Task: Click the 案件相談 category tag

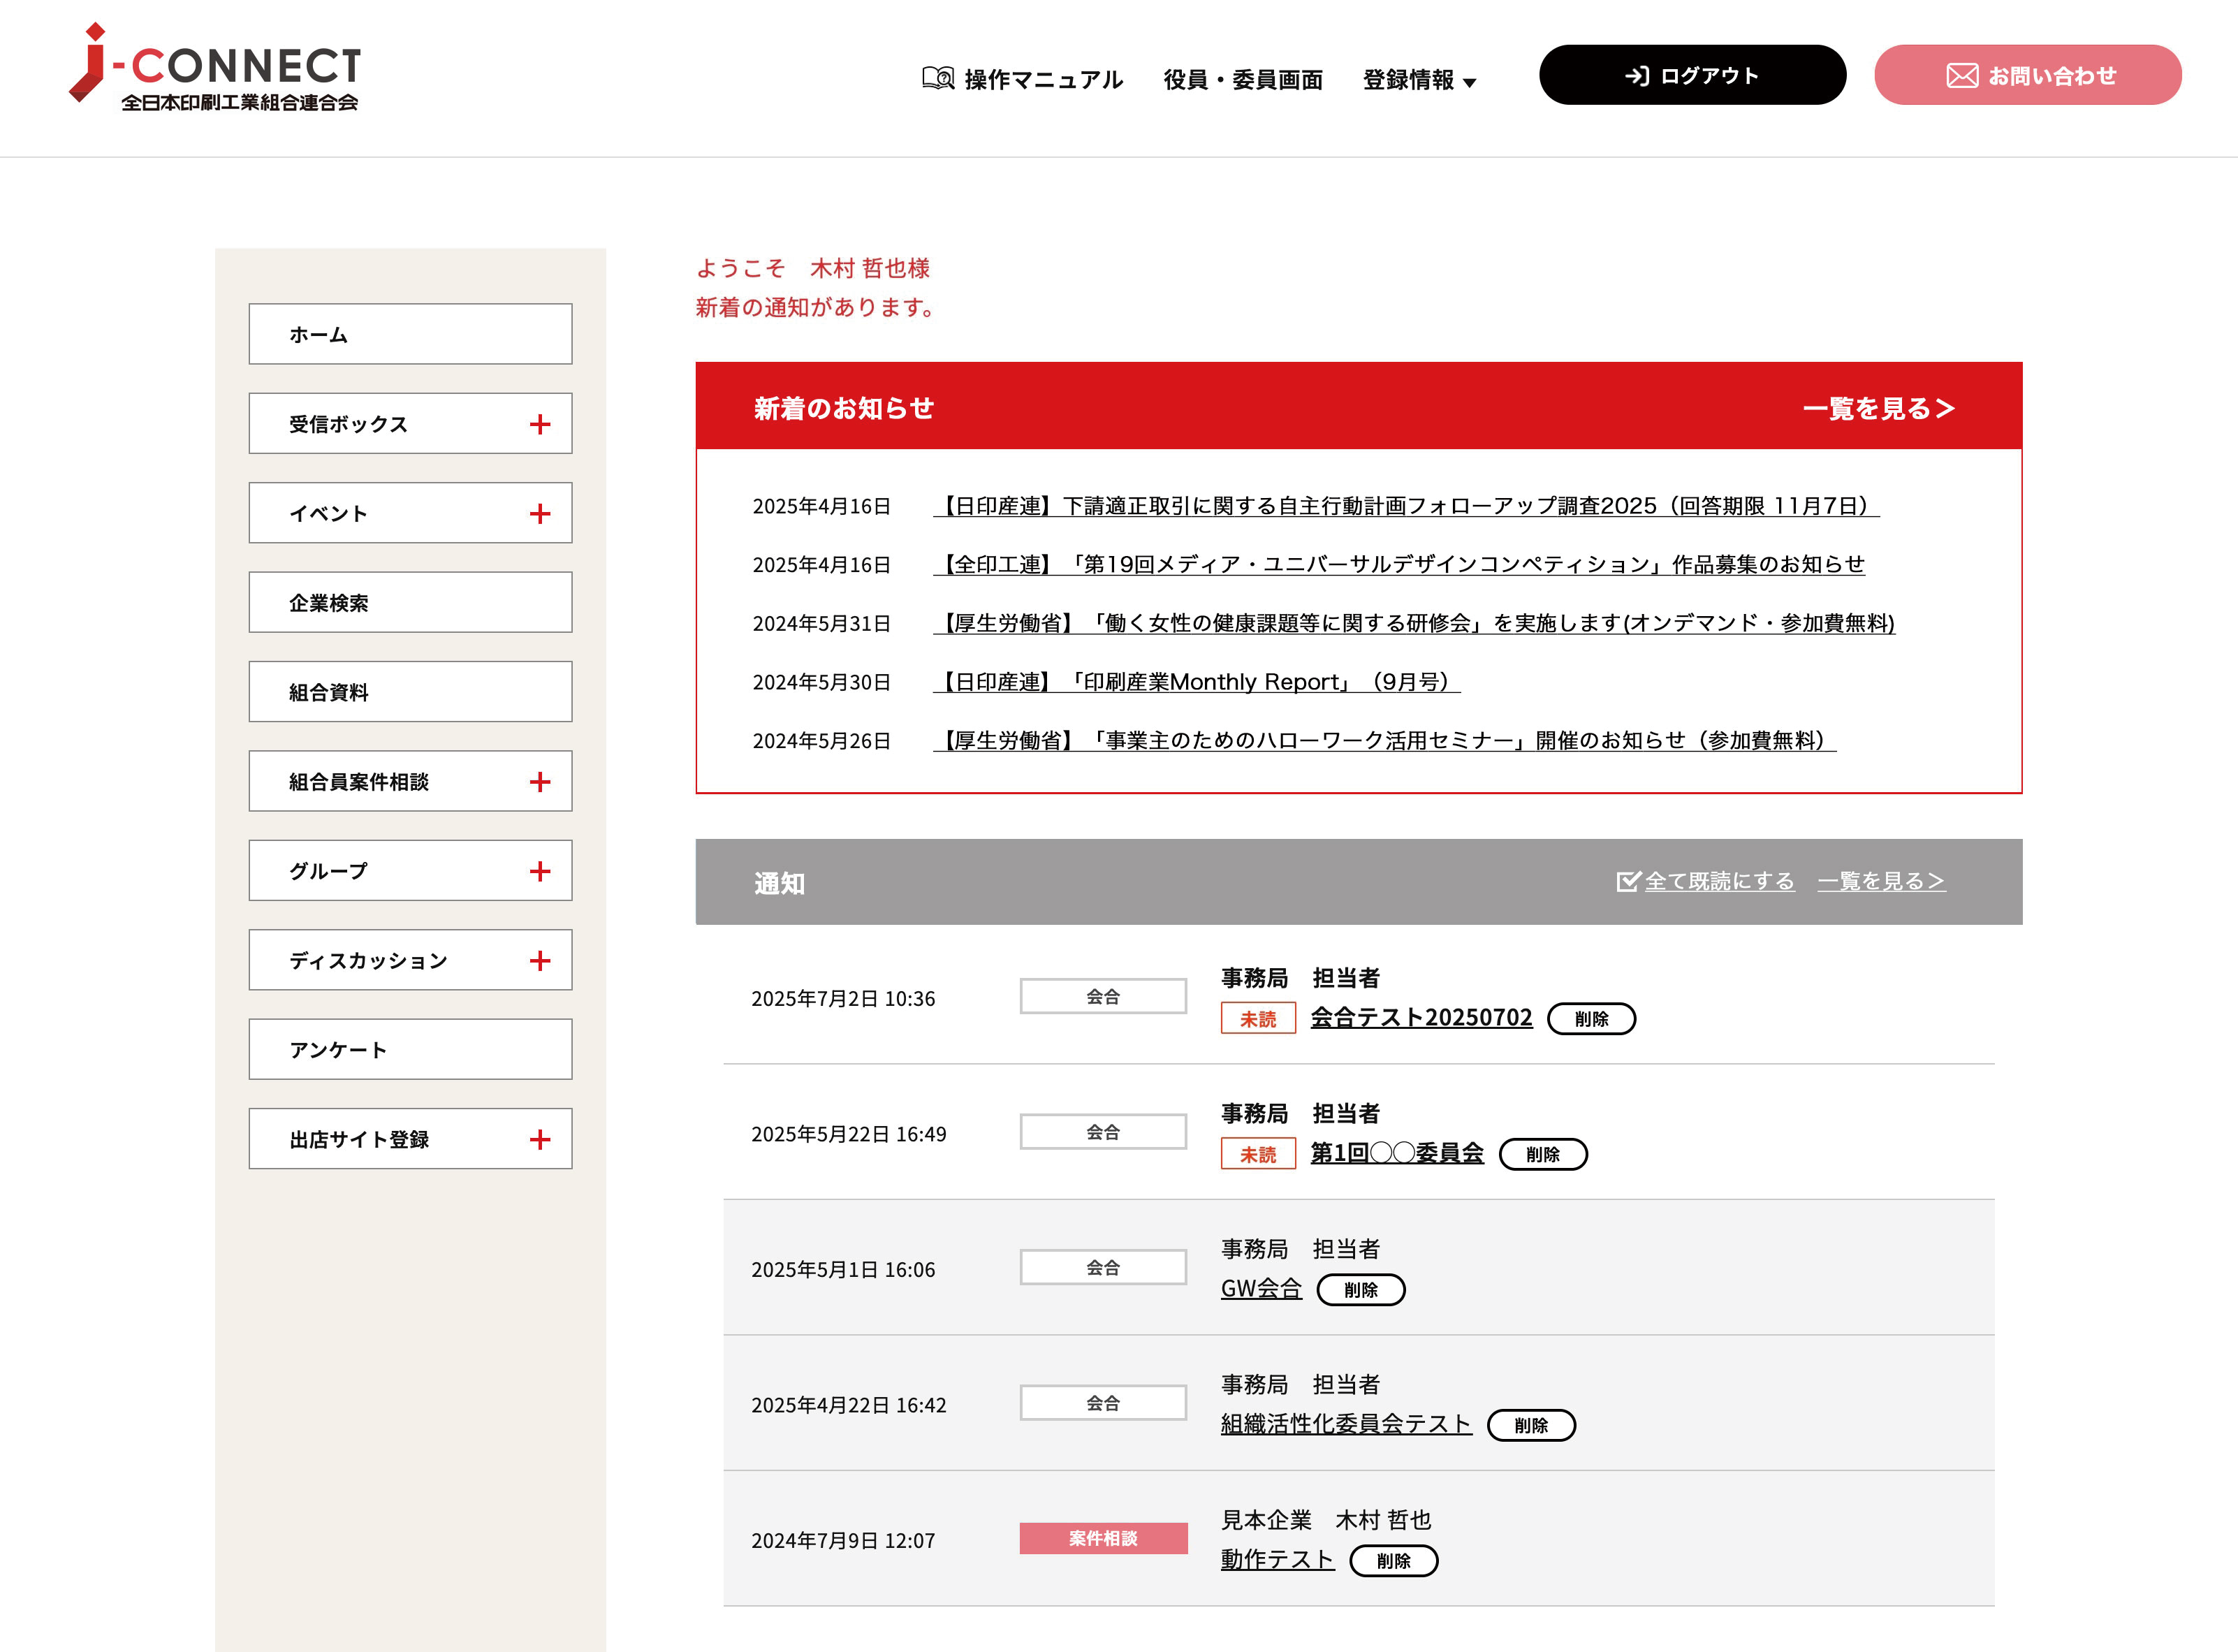Action: click(x=1103, y=1539)
